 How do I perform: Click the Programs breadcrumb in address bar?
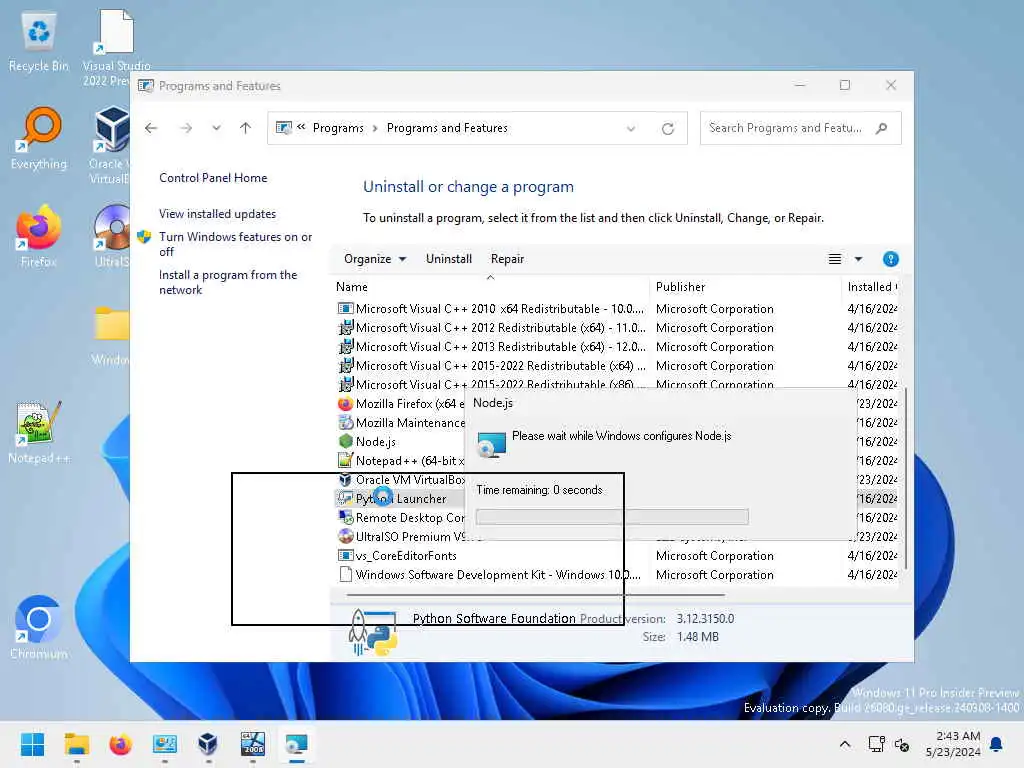click(338, 128)
